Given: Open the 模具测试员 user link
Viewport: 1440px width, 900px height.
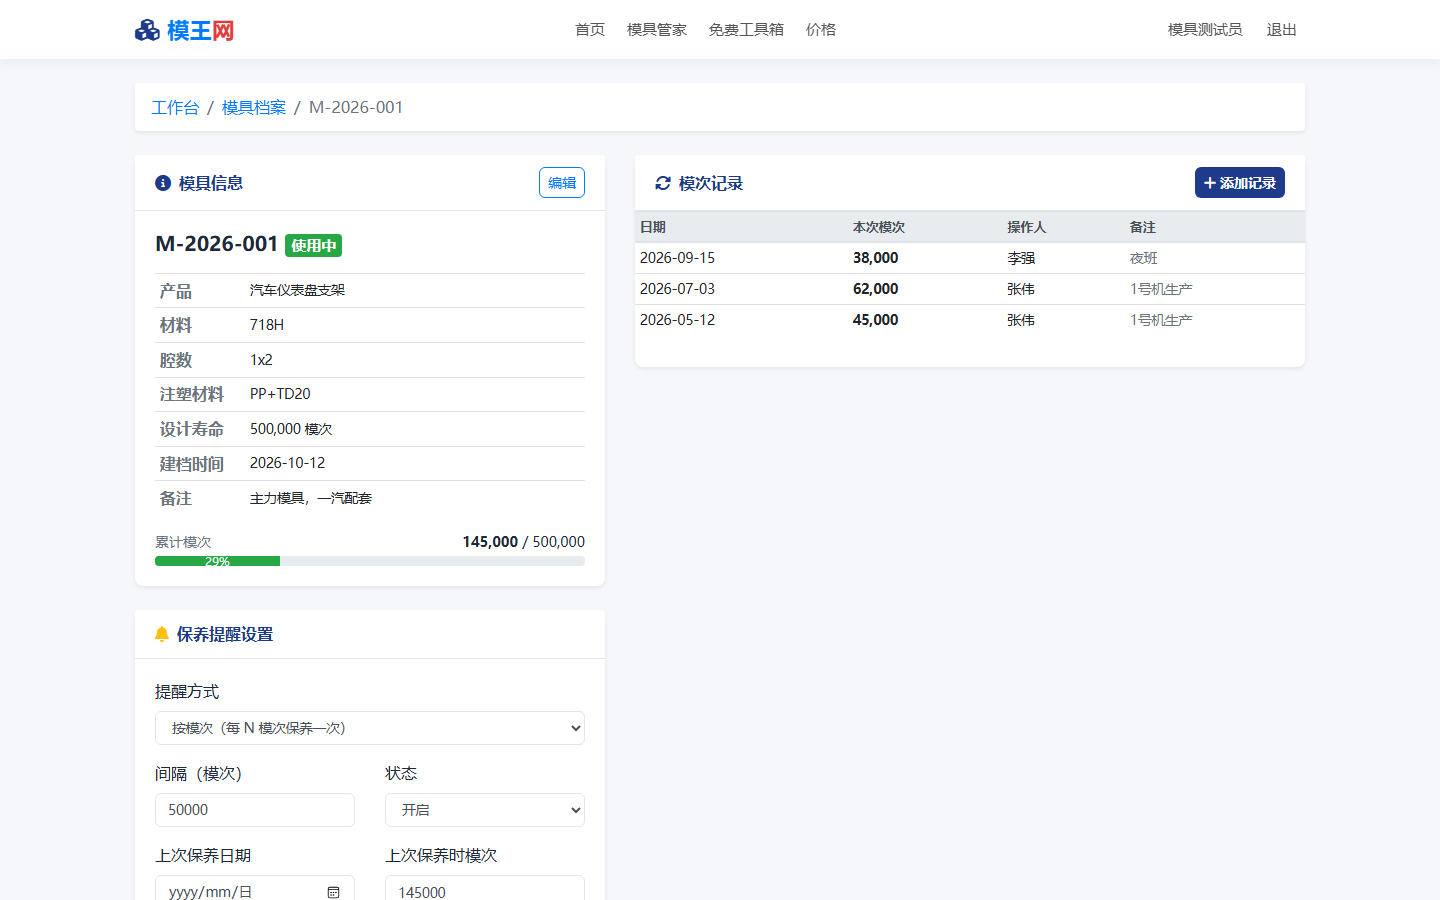Looking at the screenshot, I should point(1205,30).
